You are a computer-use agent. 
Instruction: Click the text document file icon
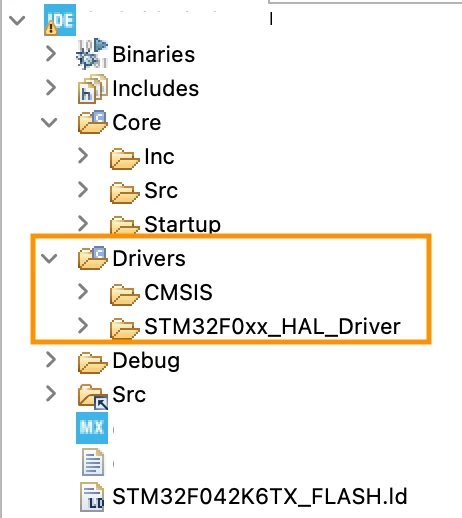pyautogui.click(x=93, y=462)
